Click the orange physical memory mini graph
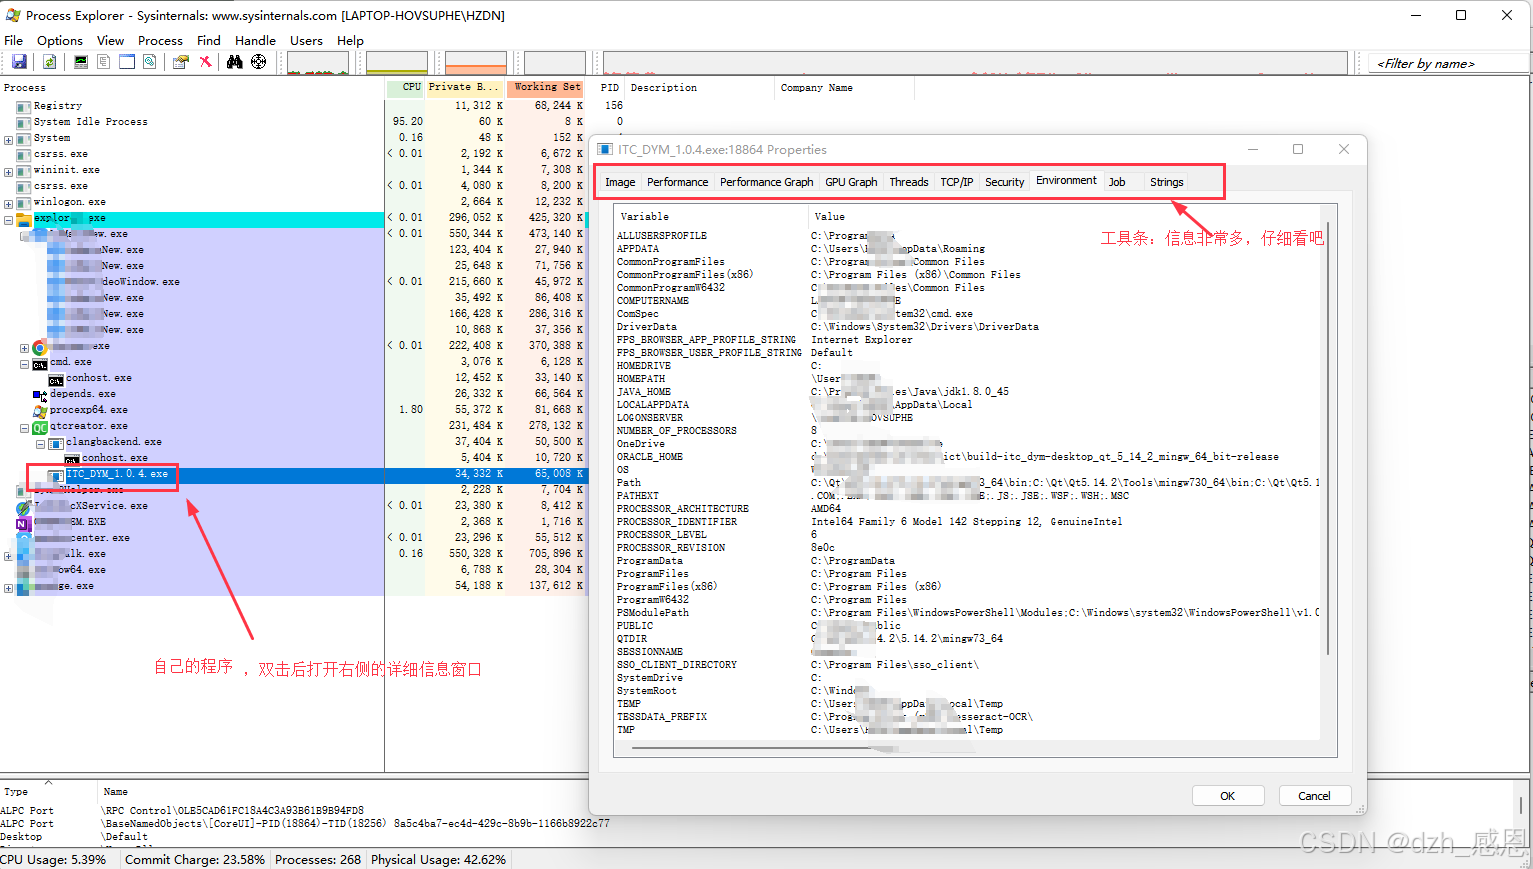Image resolution: width=1533 pixels, height=869 pixels. 476,63
